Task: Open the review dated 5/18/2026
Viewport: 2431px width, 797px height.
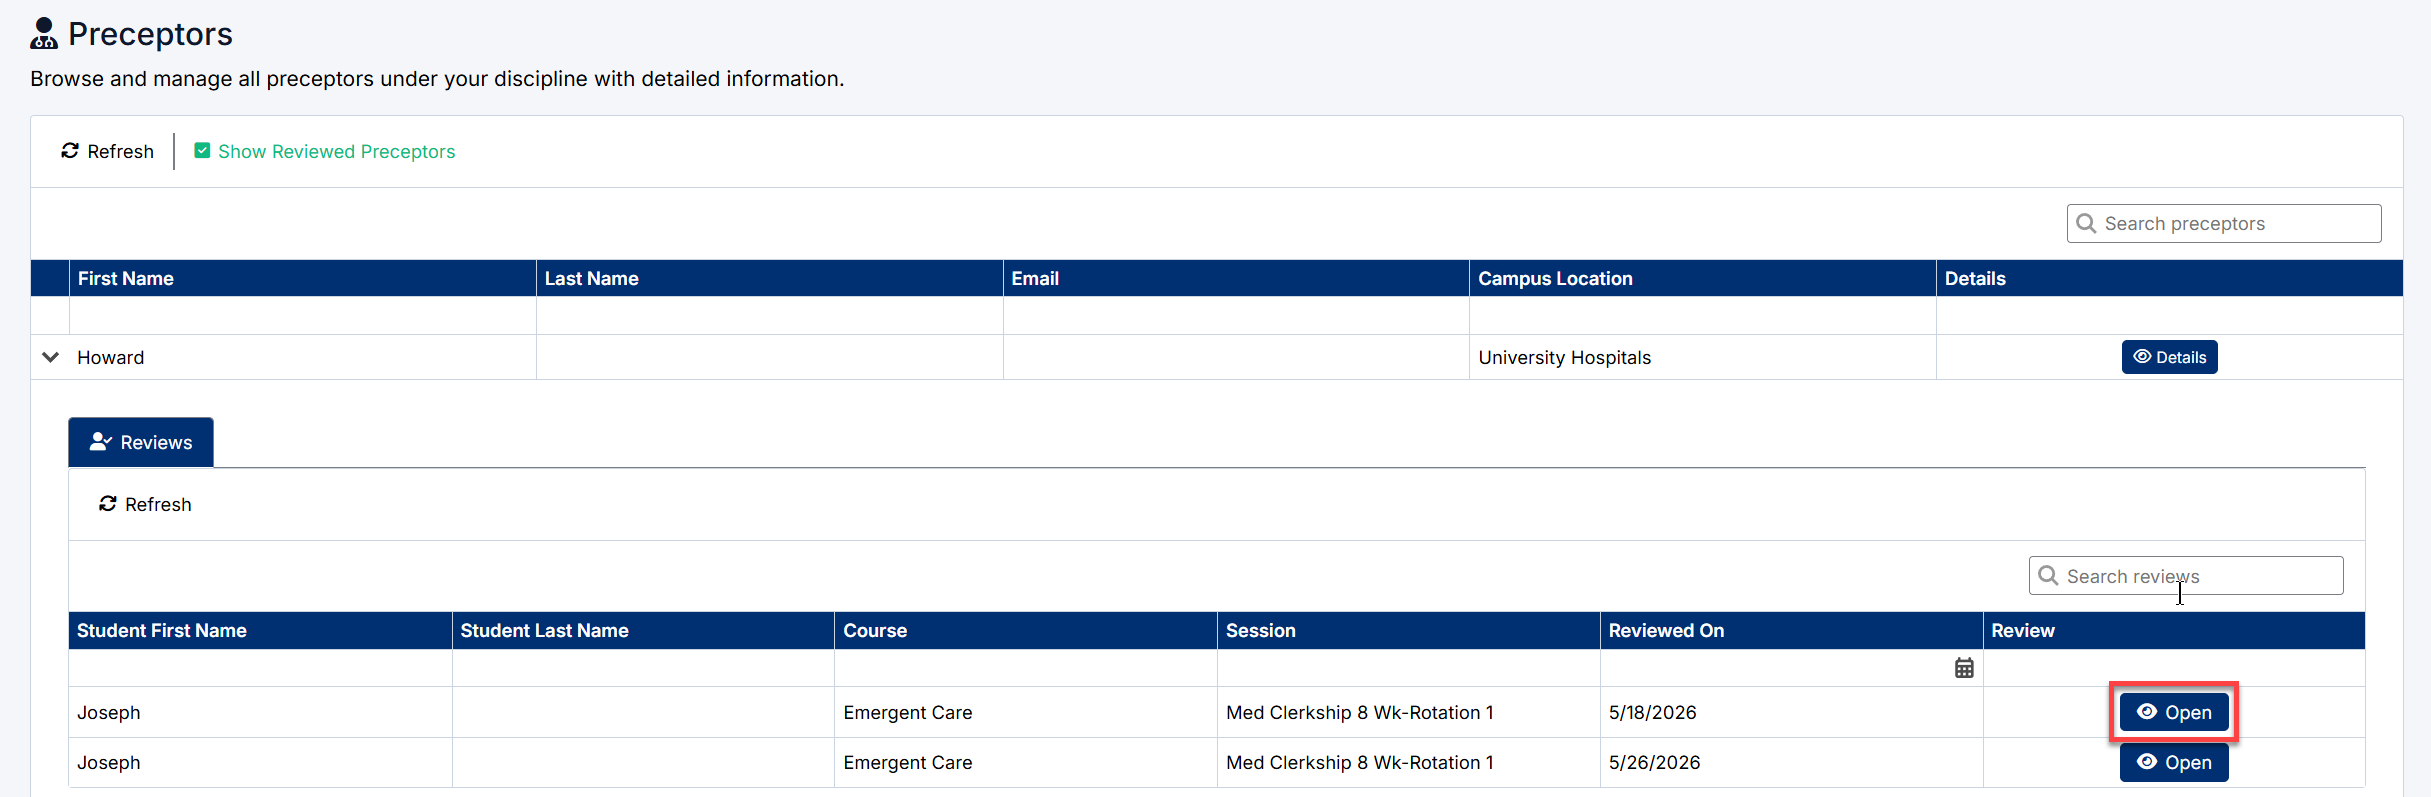Action: click(x=2174, y=712)
